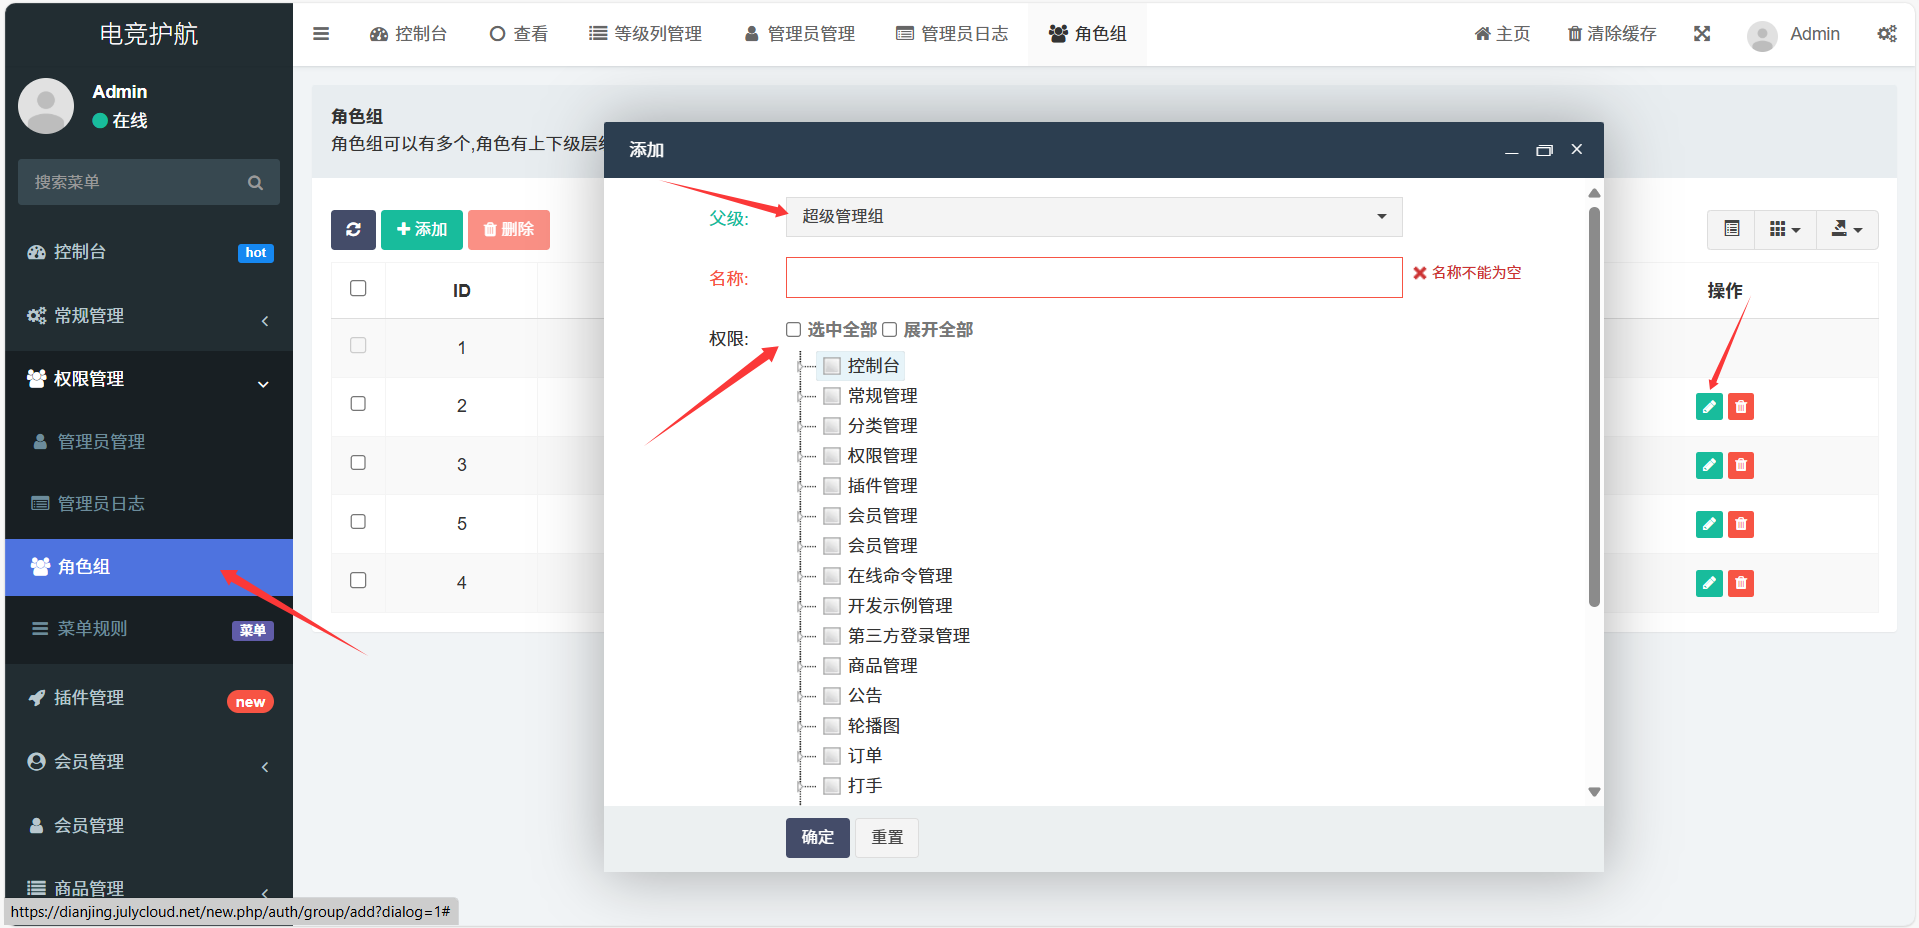Click the hamburger menu toggle icon

click(x=321, y=34)
